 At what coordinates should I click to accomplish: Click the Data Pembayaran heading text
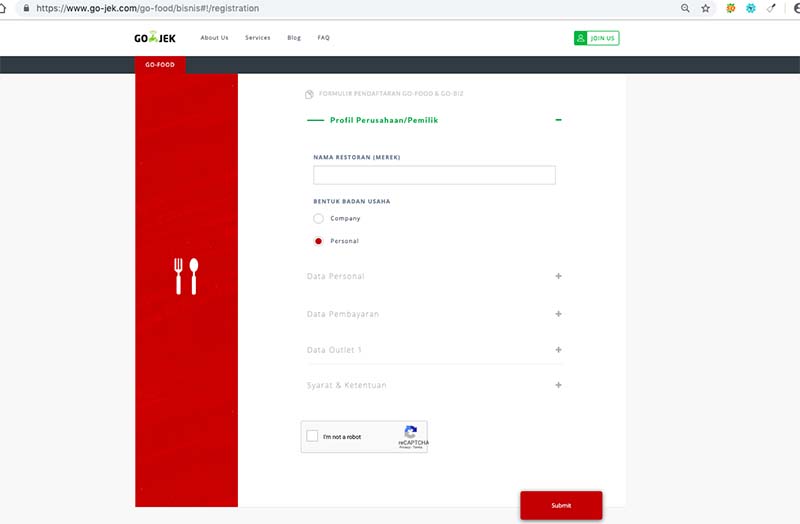point(343,314)
